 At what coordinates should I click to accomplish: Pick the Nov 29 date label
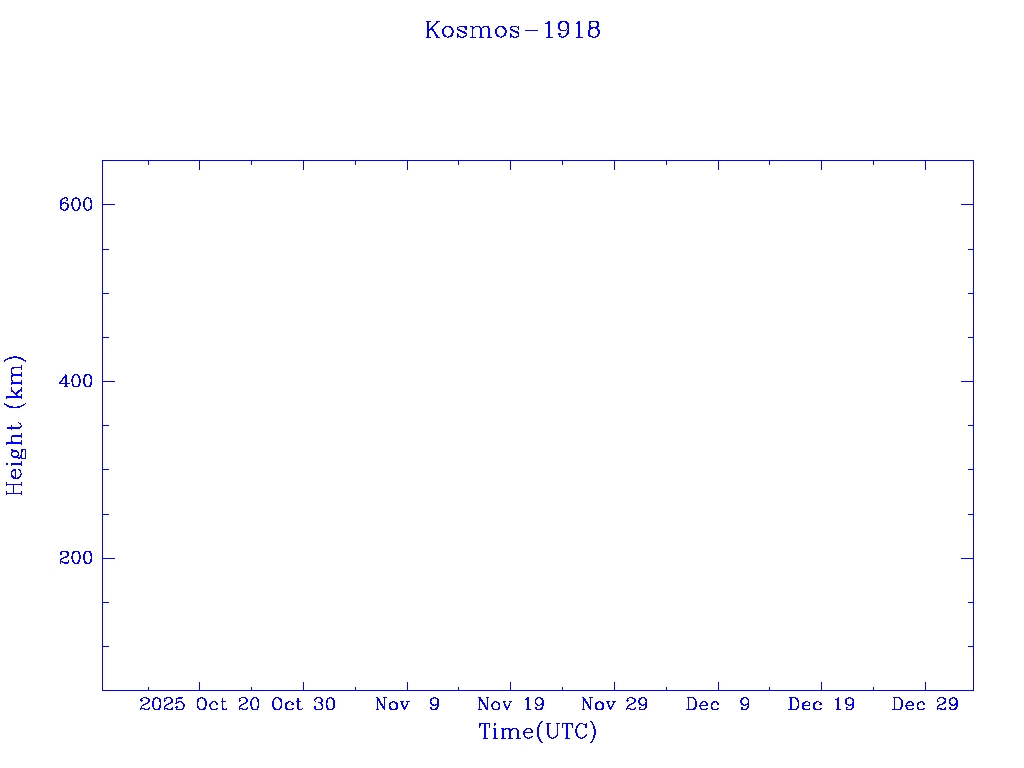[x=614, y=704]
